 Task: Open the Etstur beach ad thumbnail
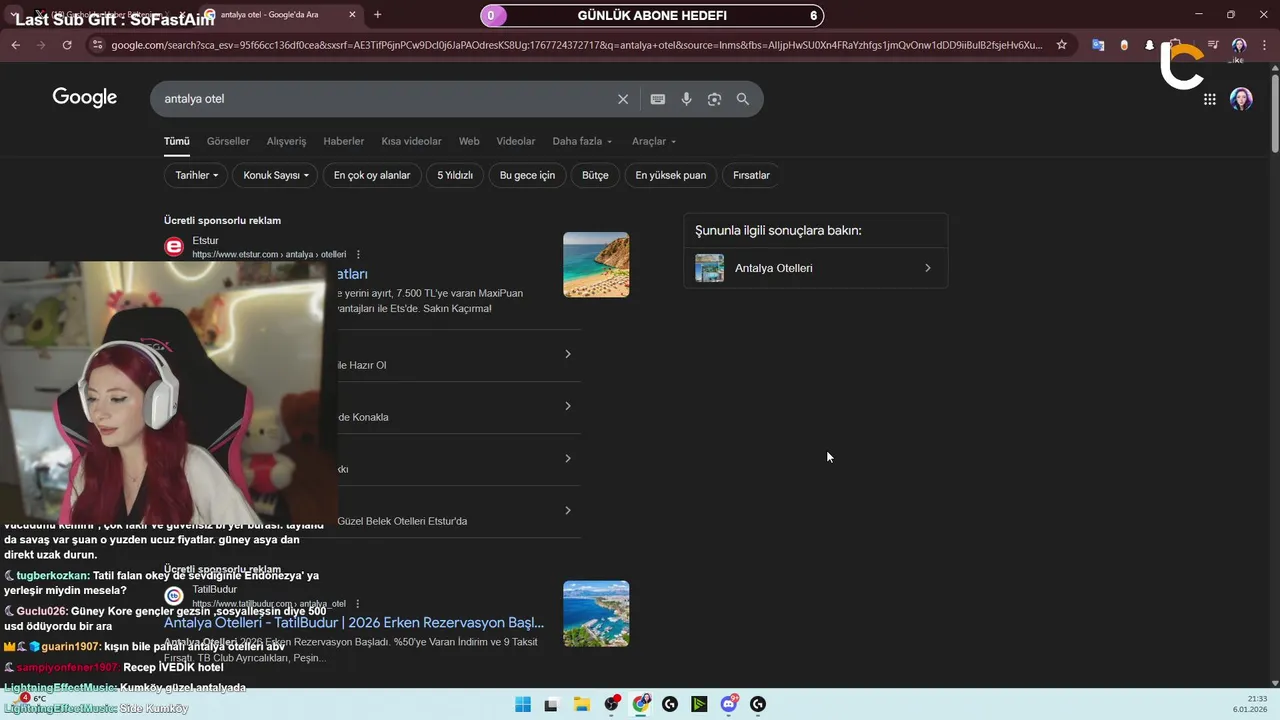coord(596,265)
